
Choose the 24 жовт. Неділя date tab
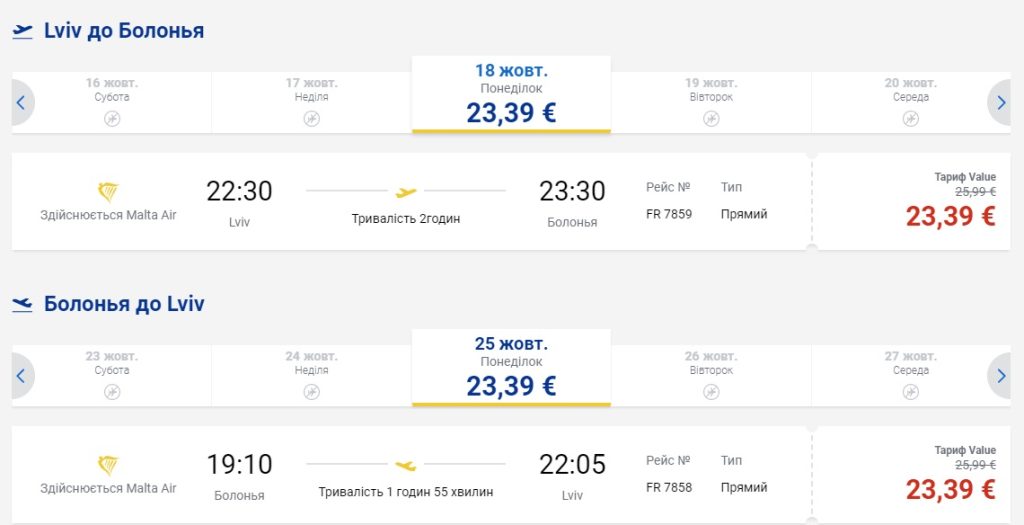[x=311, y=375]
